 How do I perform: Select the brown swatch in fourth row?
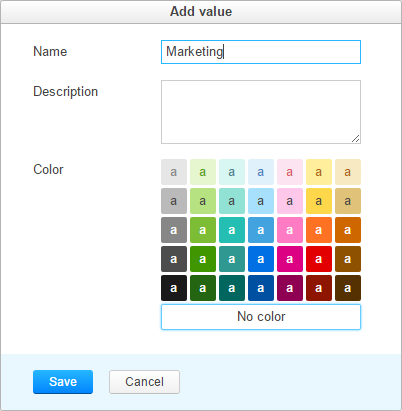coord(348,259)
